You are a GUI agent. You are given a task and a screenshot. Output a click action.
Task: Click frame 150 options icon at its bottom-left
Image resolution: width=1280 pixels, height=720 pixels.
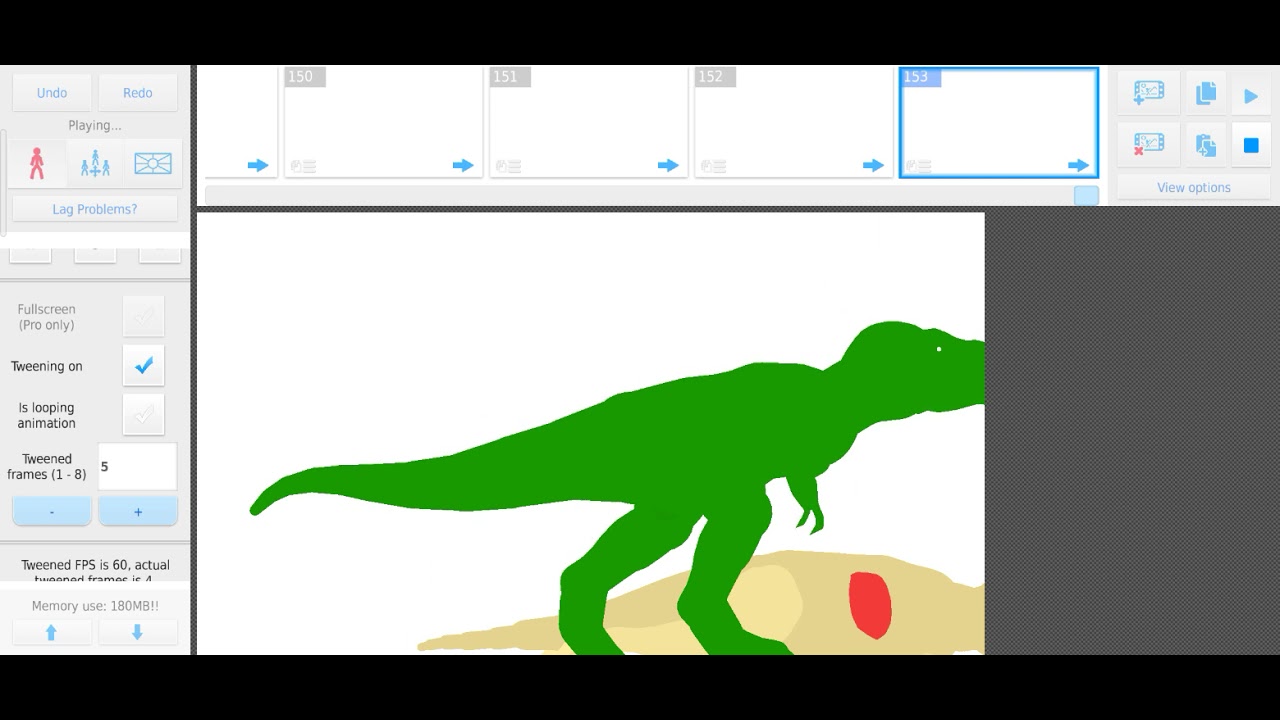tap(303, 166)
